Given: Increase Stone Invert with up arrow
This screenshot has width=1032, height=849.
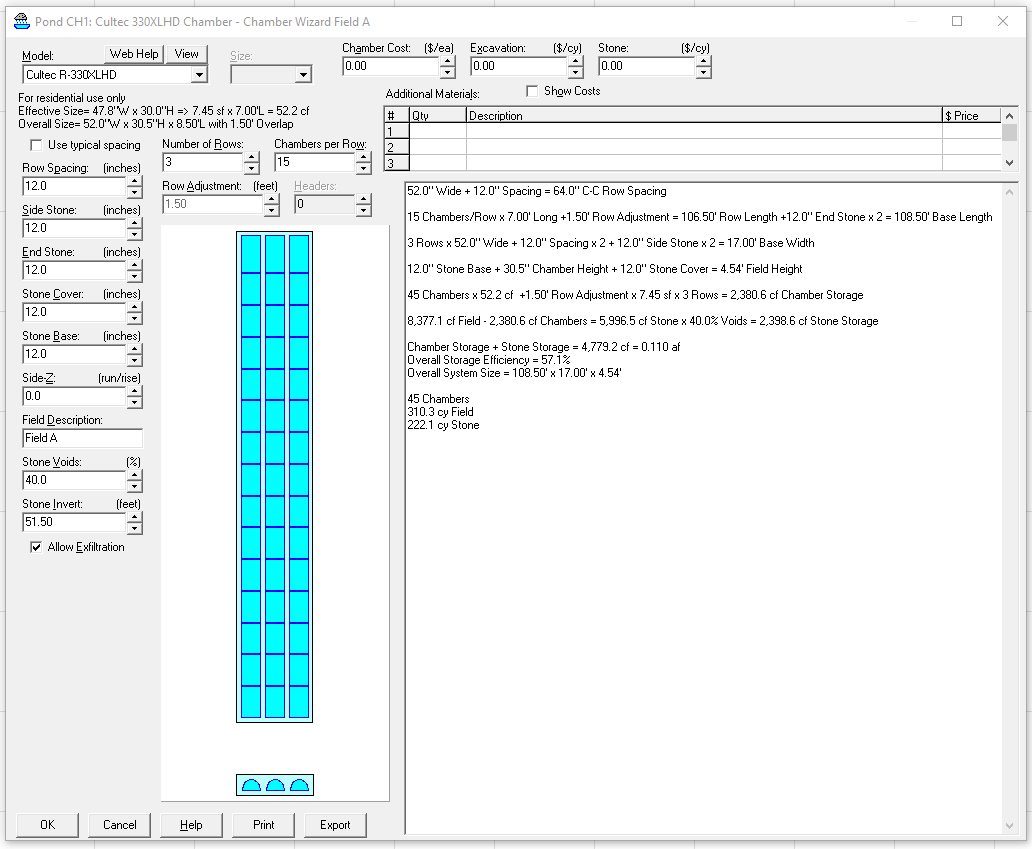Looking at the screenshot, I should point(134,518).
